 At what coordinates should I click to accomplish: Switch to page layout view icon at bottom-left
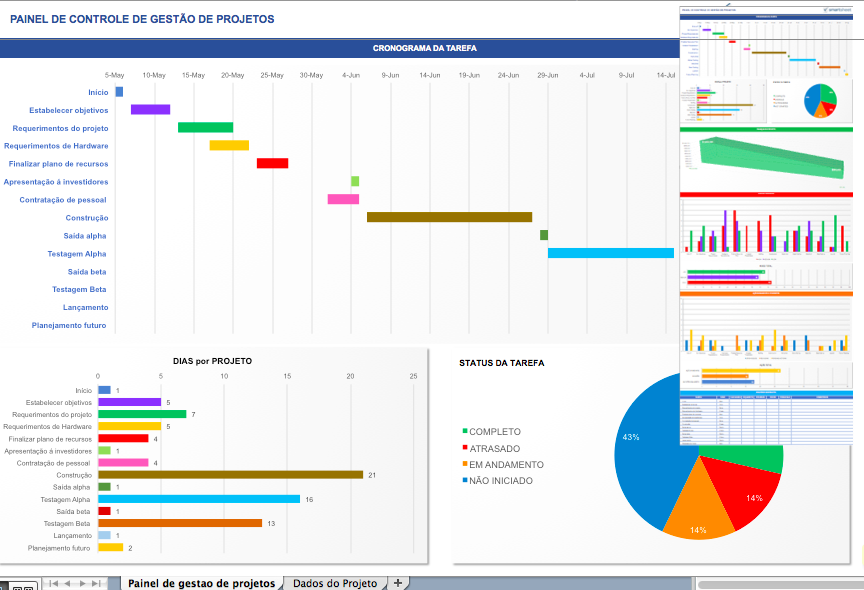point(22,585)
